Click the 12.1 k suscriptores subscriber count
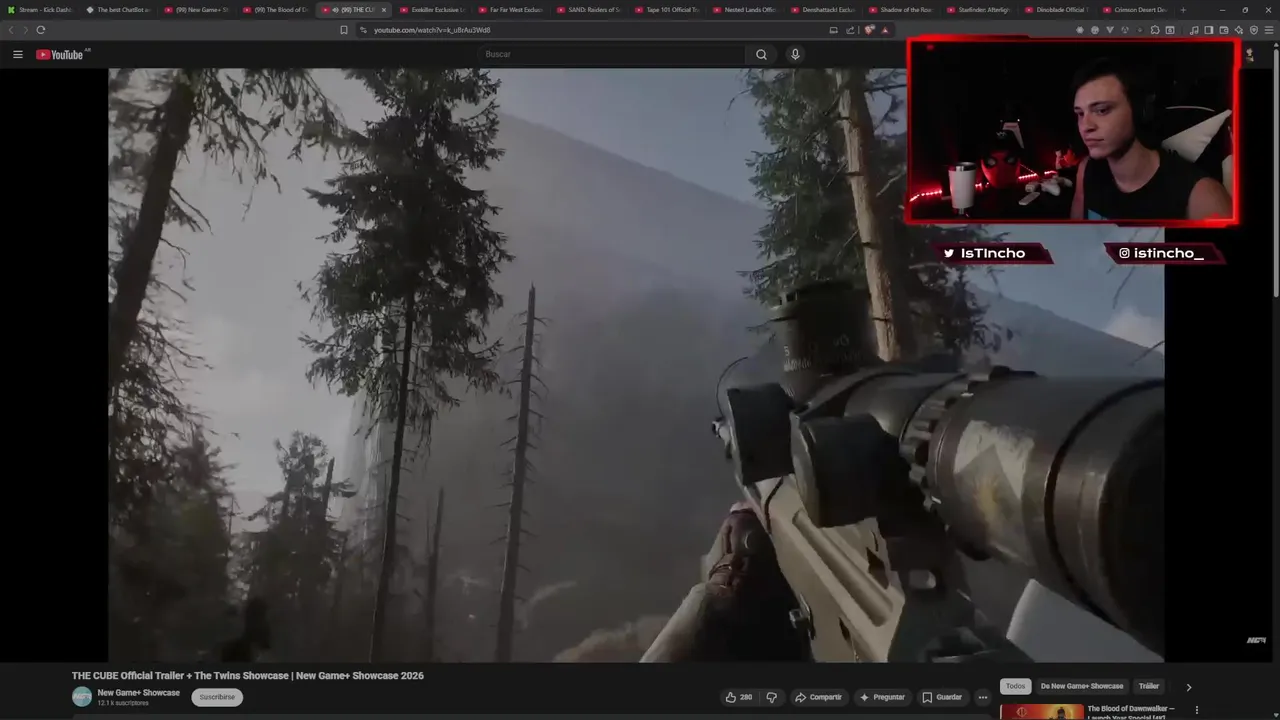The image size is (1280, 720). [x=123, y=703]
